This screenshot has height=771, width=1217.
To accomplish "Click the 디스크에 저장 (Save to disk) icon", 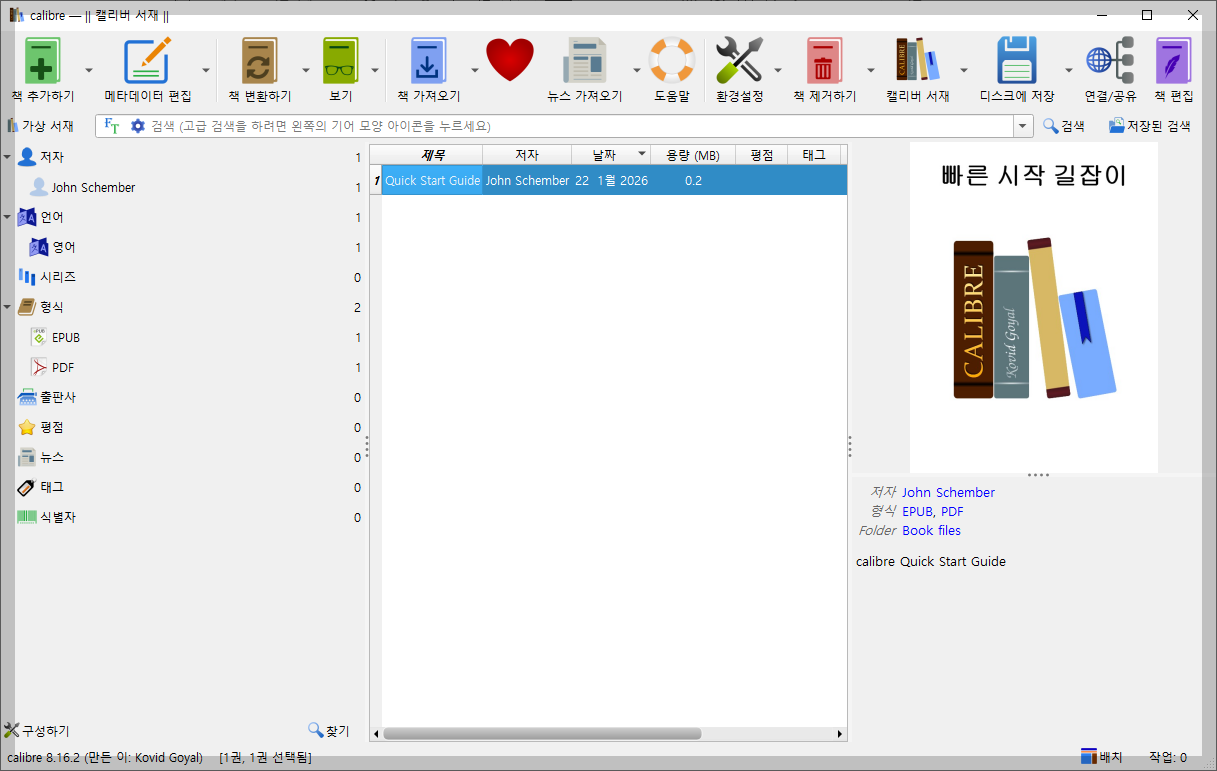I will tap(1017, 62).
